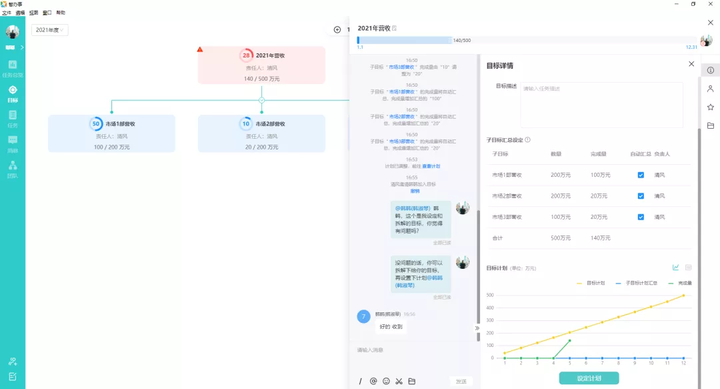Toggle auto-summary checkbox for 市场2部营收
The image size is (720, 389).
pos(641,196)
